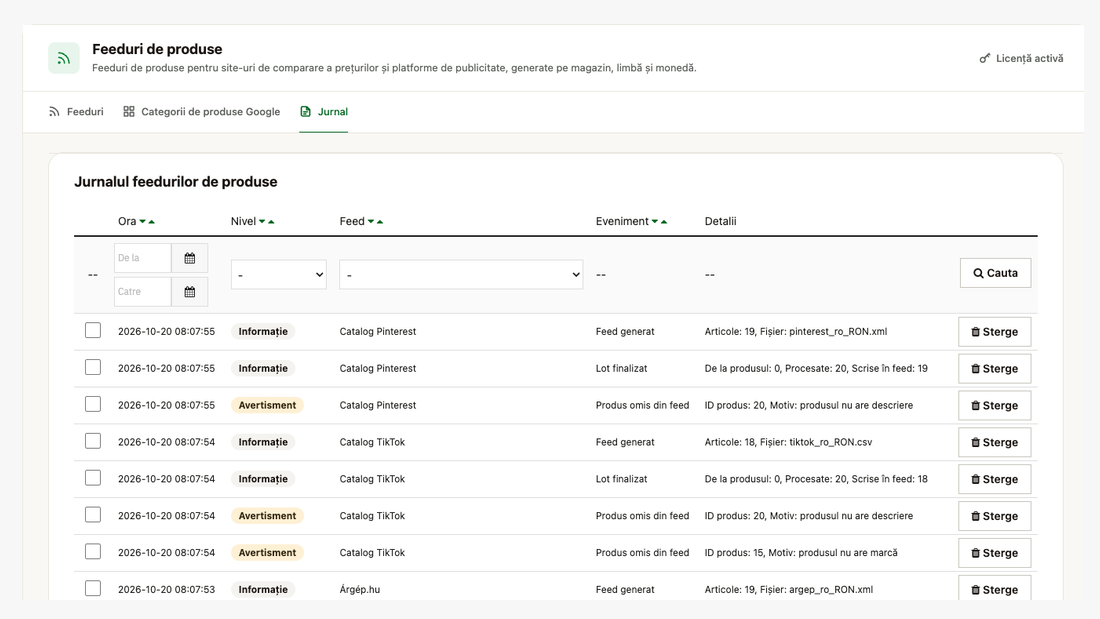The width and height of the screenshot is (1100, 619).
Task: Select the Jurnal tab
Action: point(323,112)
